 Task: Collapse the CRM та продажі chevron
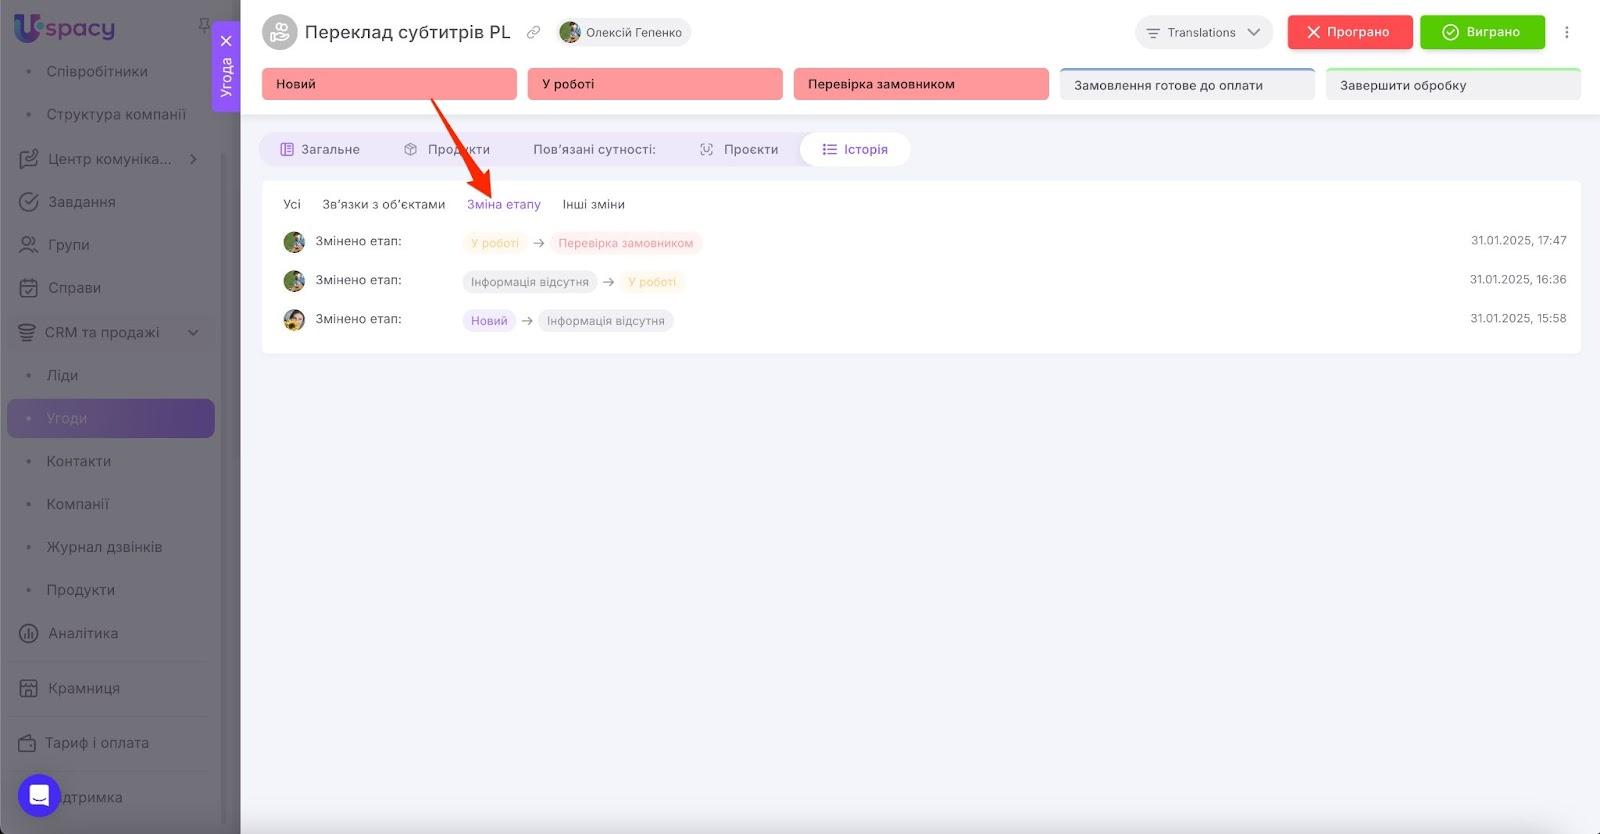coord(193,333)
